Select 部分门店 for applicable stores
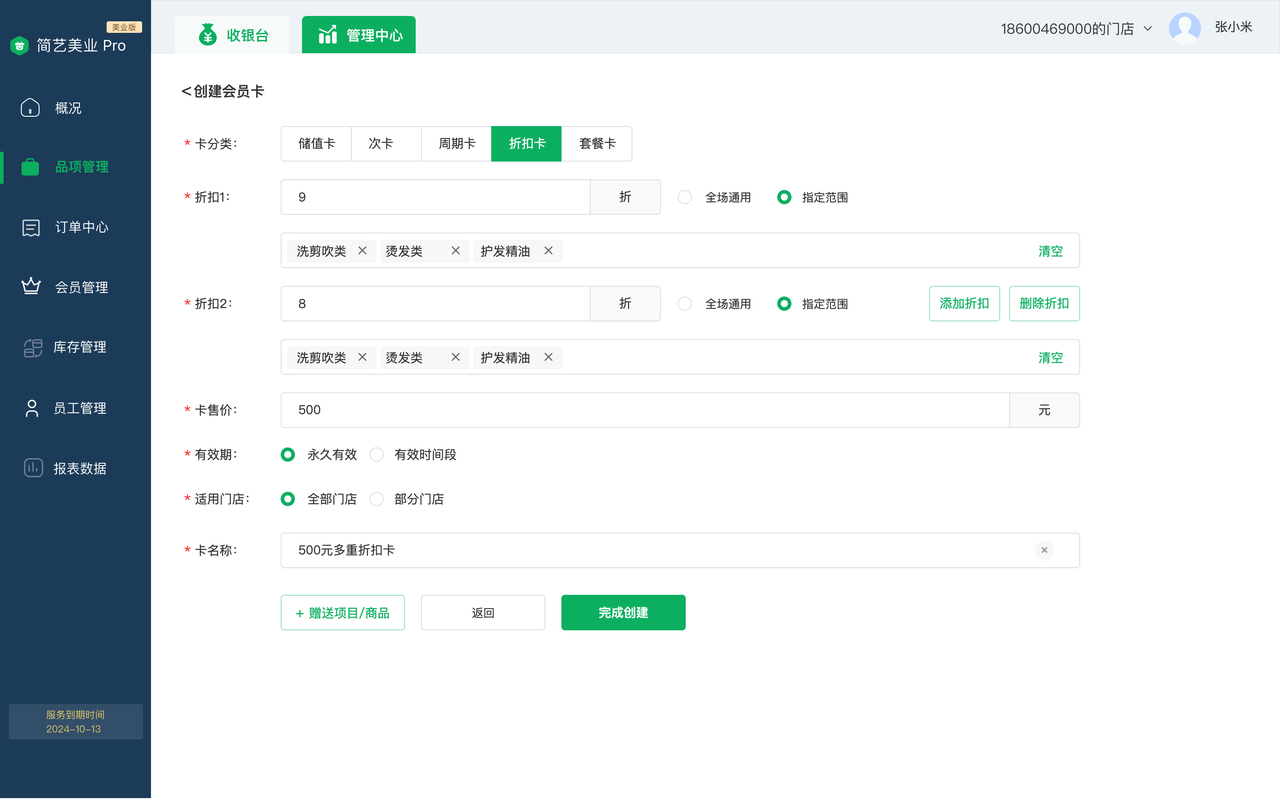 [377, 499]
